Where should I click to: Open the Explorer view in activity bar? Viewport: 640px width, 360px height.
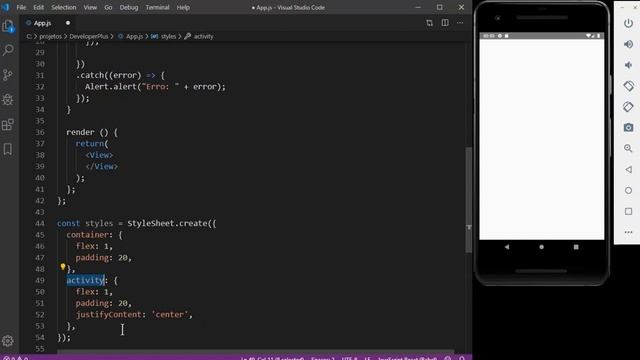[x=8, y=27]
